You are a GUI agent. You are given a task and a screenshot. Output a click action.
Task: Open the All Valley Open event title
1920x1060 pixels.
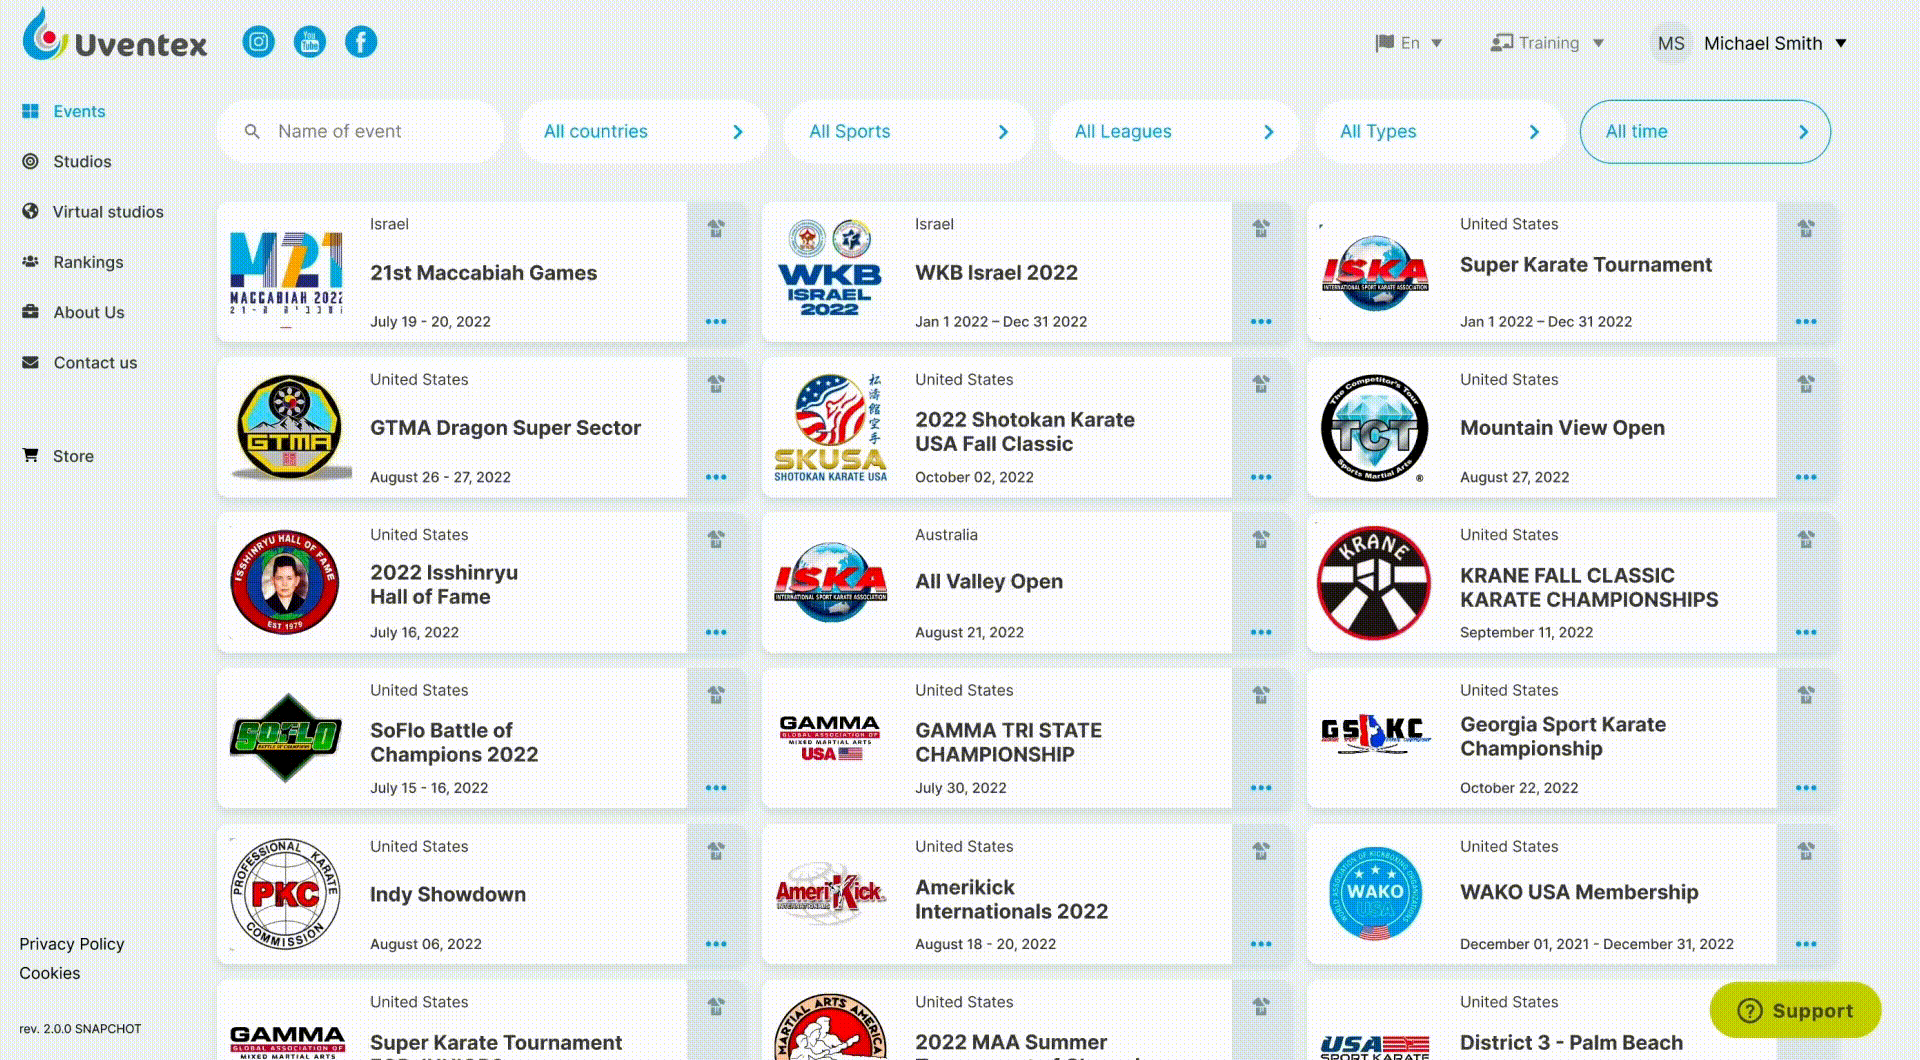[x=989, y=582]
